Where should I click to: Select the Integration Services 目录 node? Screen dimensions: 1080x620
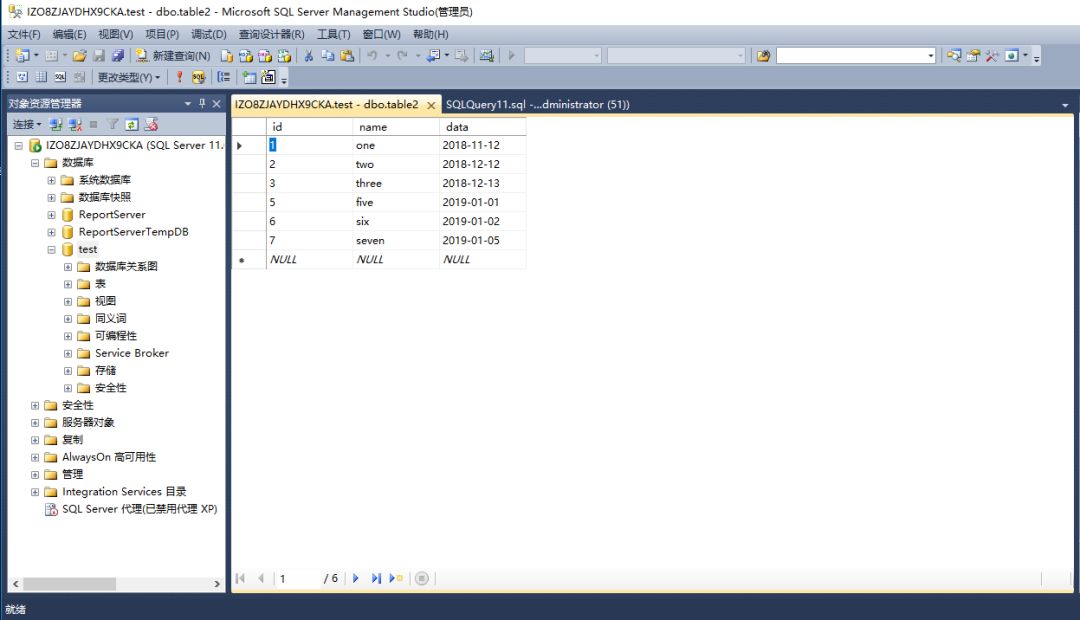(124, 492)
